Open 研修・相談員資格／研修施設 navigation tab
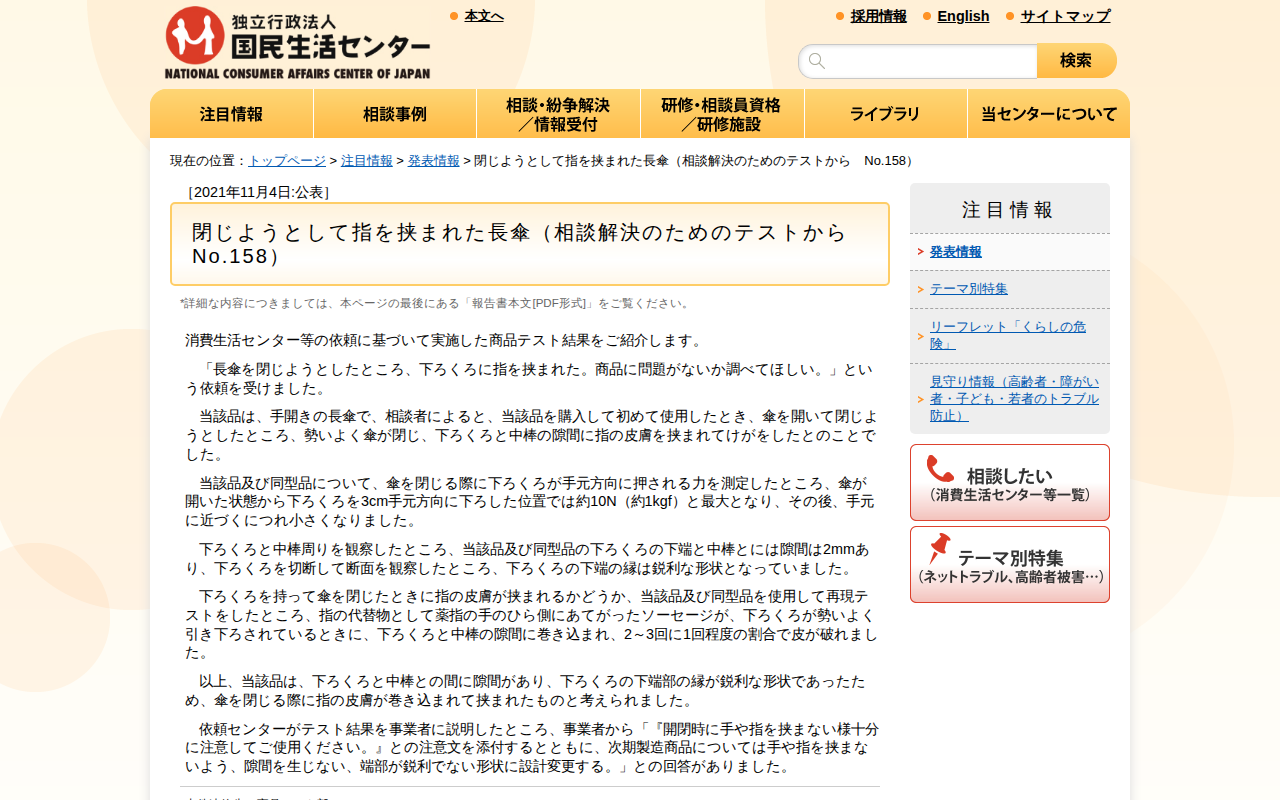Image resolution: width=1280 pixels, height=800 pixels. coord(722,114)
